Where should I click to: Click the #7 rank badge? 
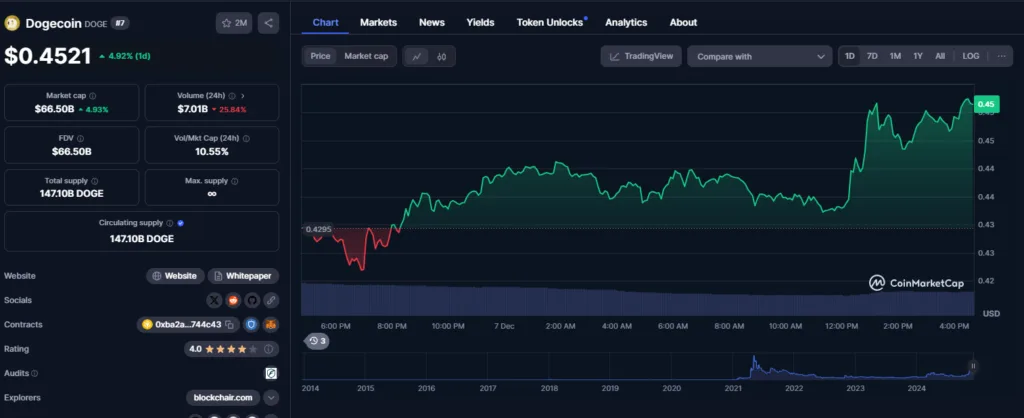[x=120, y=24]
